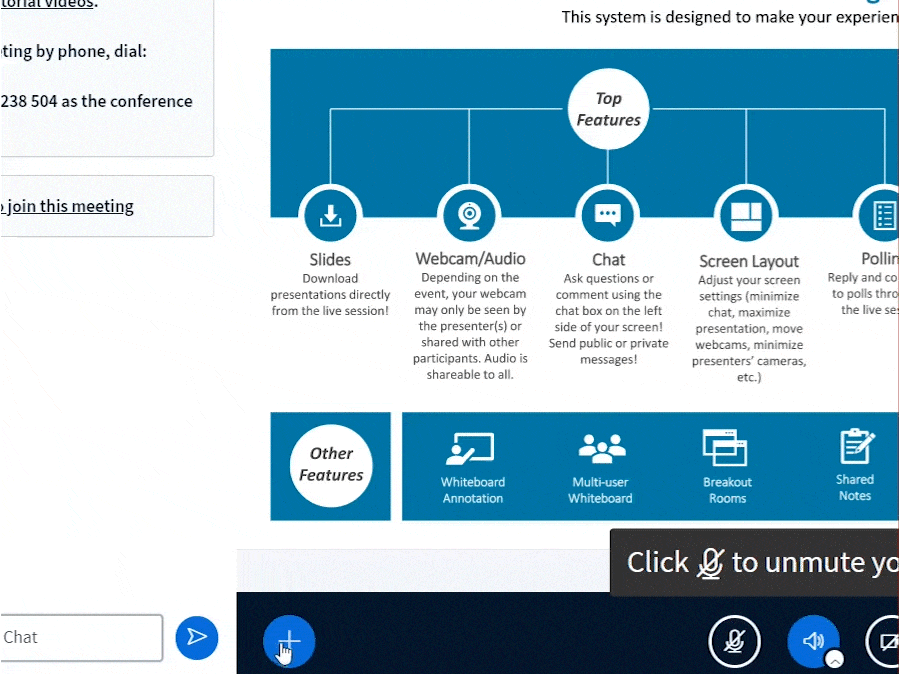Click the Whiteboard Annotation icon
The width and height of the screenshot is (900, 674).
click(x=472, y=451)
